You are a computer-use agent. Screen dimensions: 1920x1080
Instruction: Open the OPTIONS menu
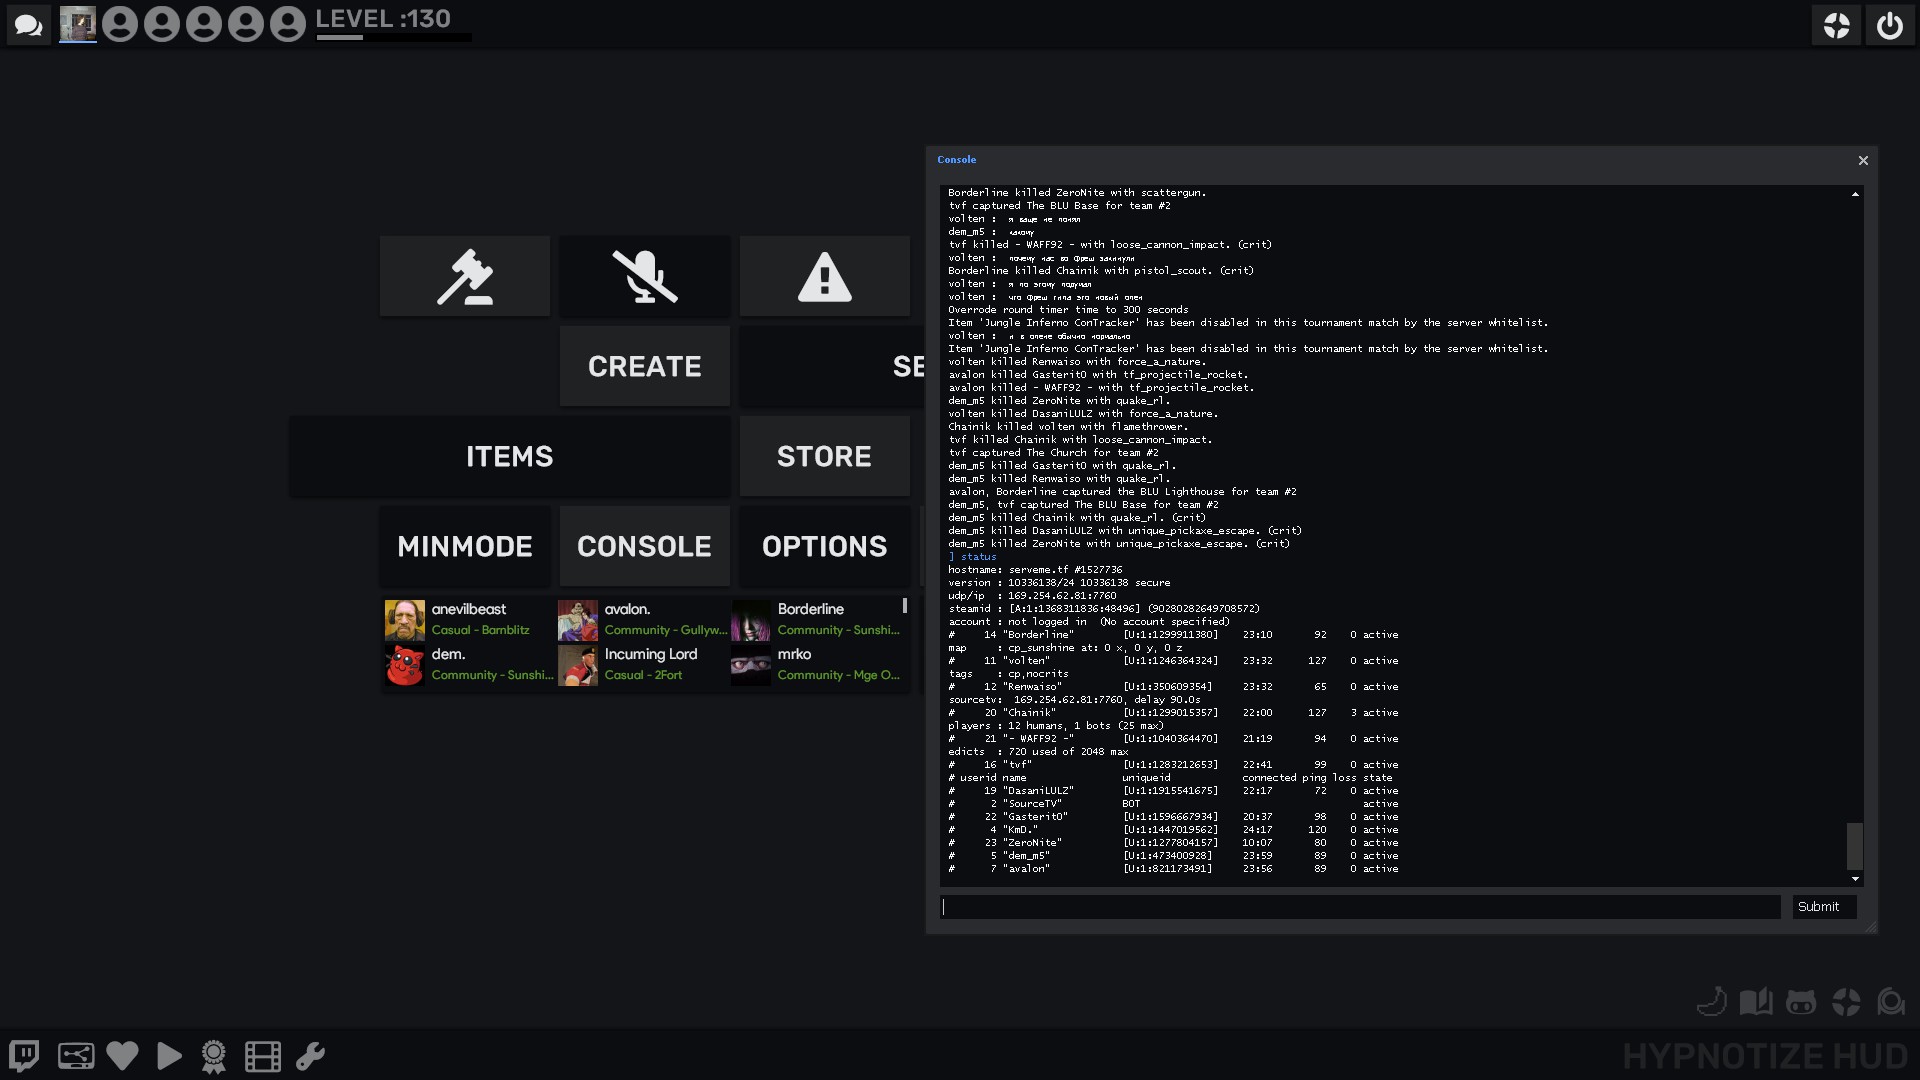(x=825, y=547)
